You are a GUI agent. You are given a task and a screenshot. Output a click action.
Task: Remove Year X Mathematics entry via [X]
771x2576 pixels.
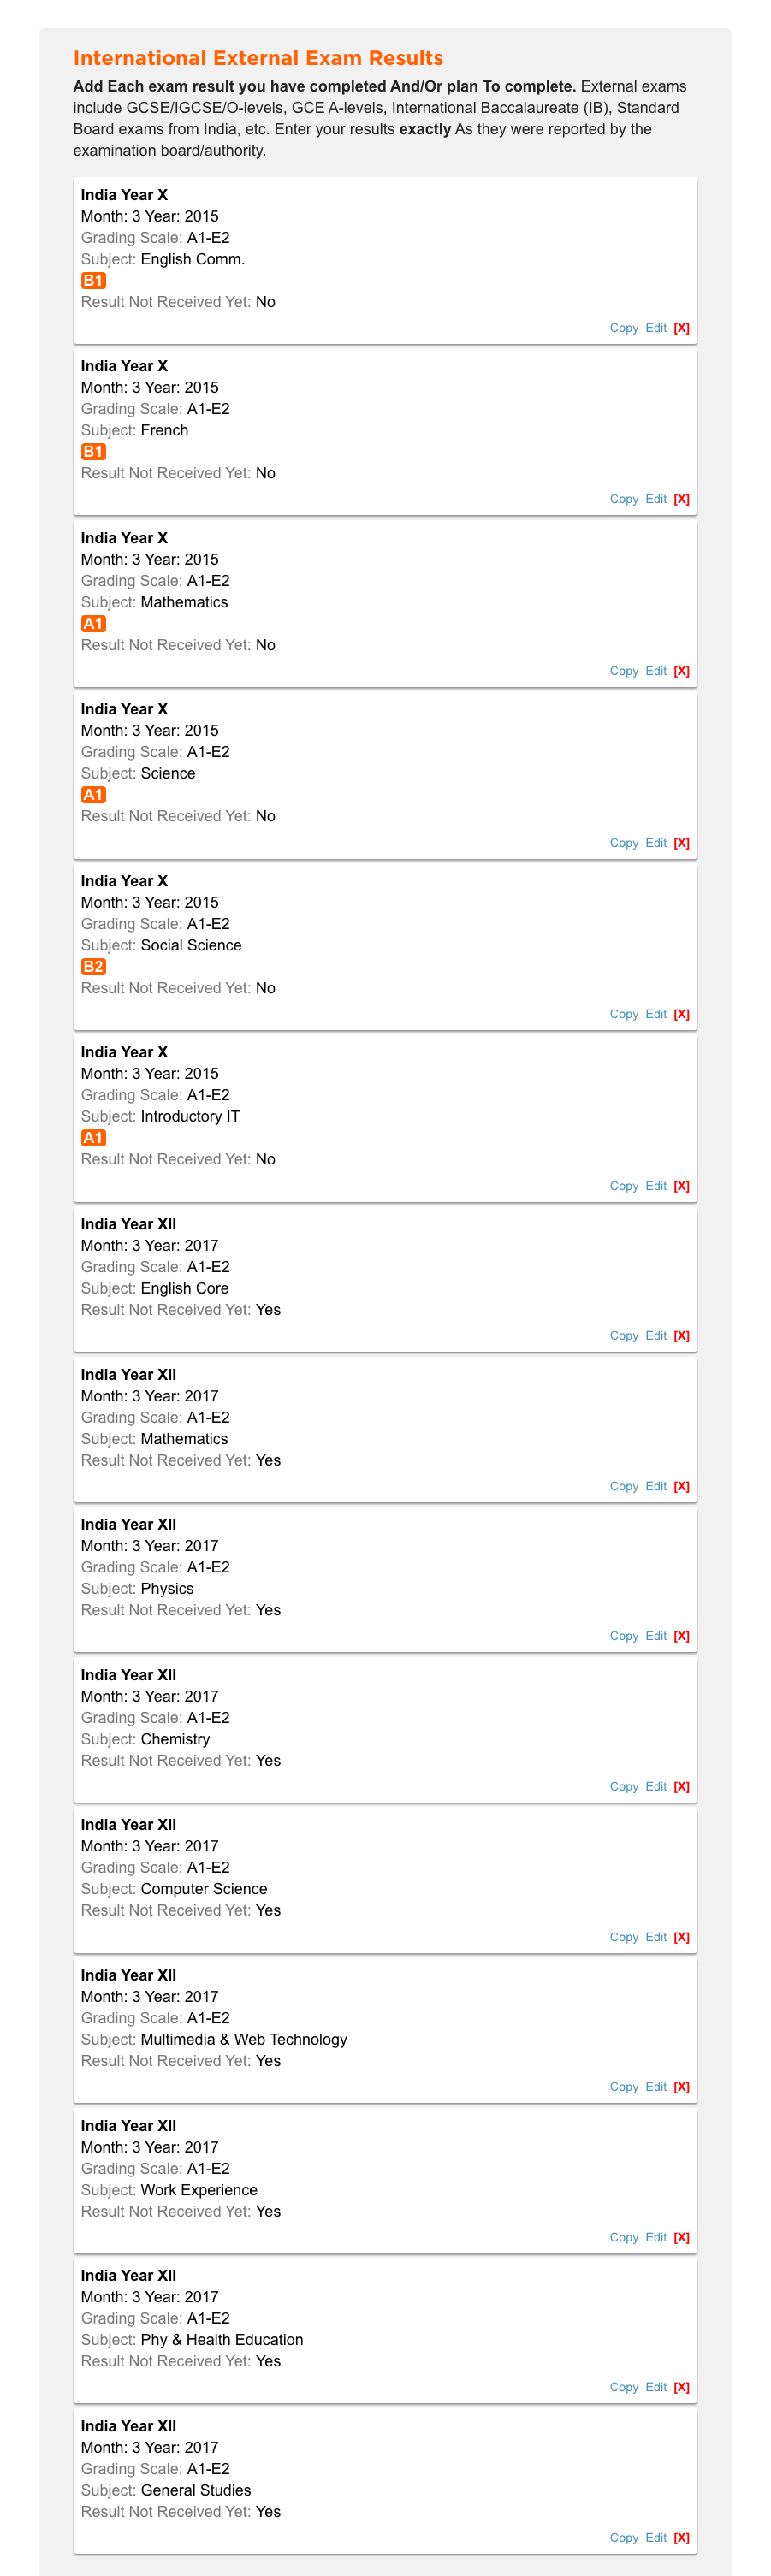click(x=681, y=671)
